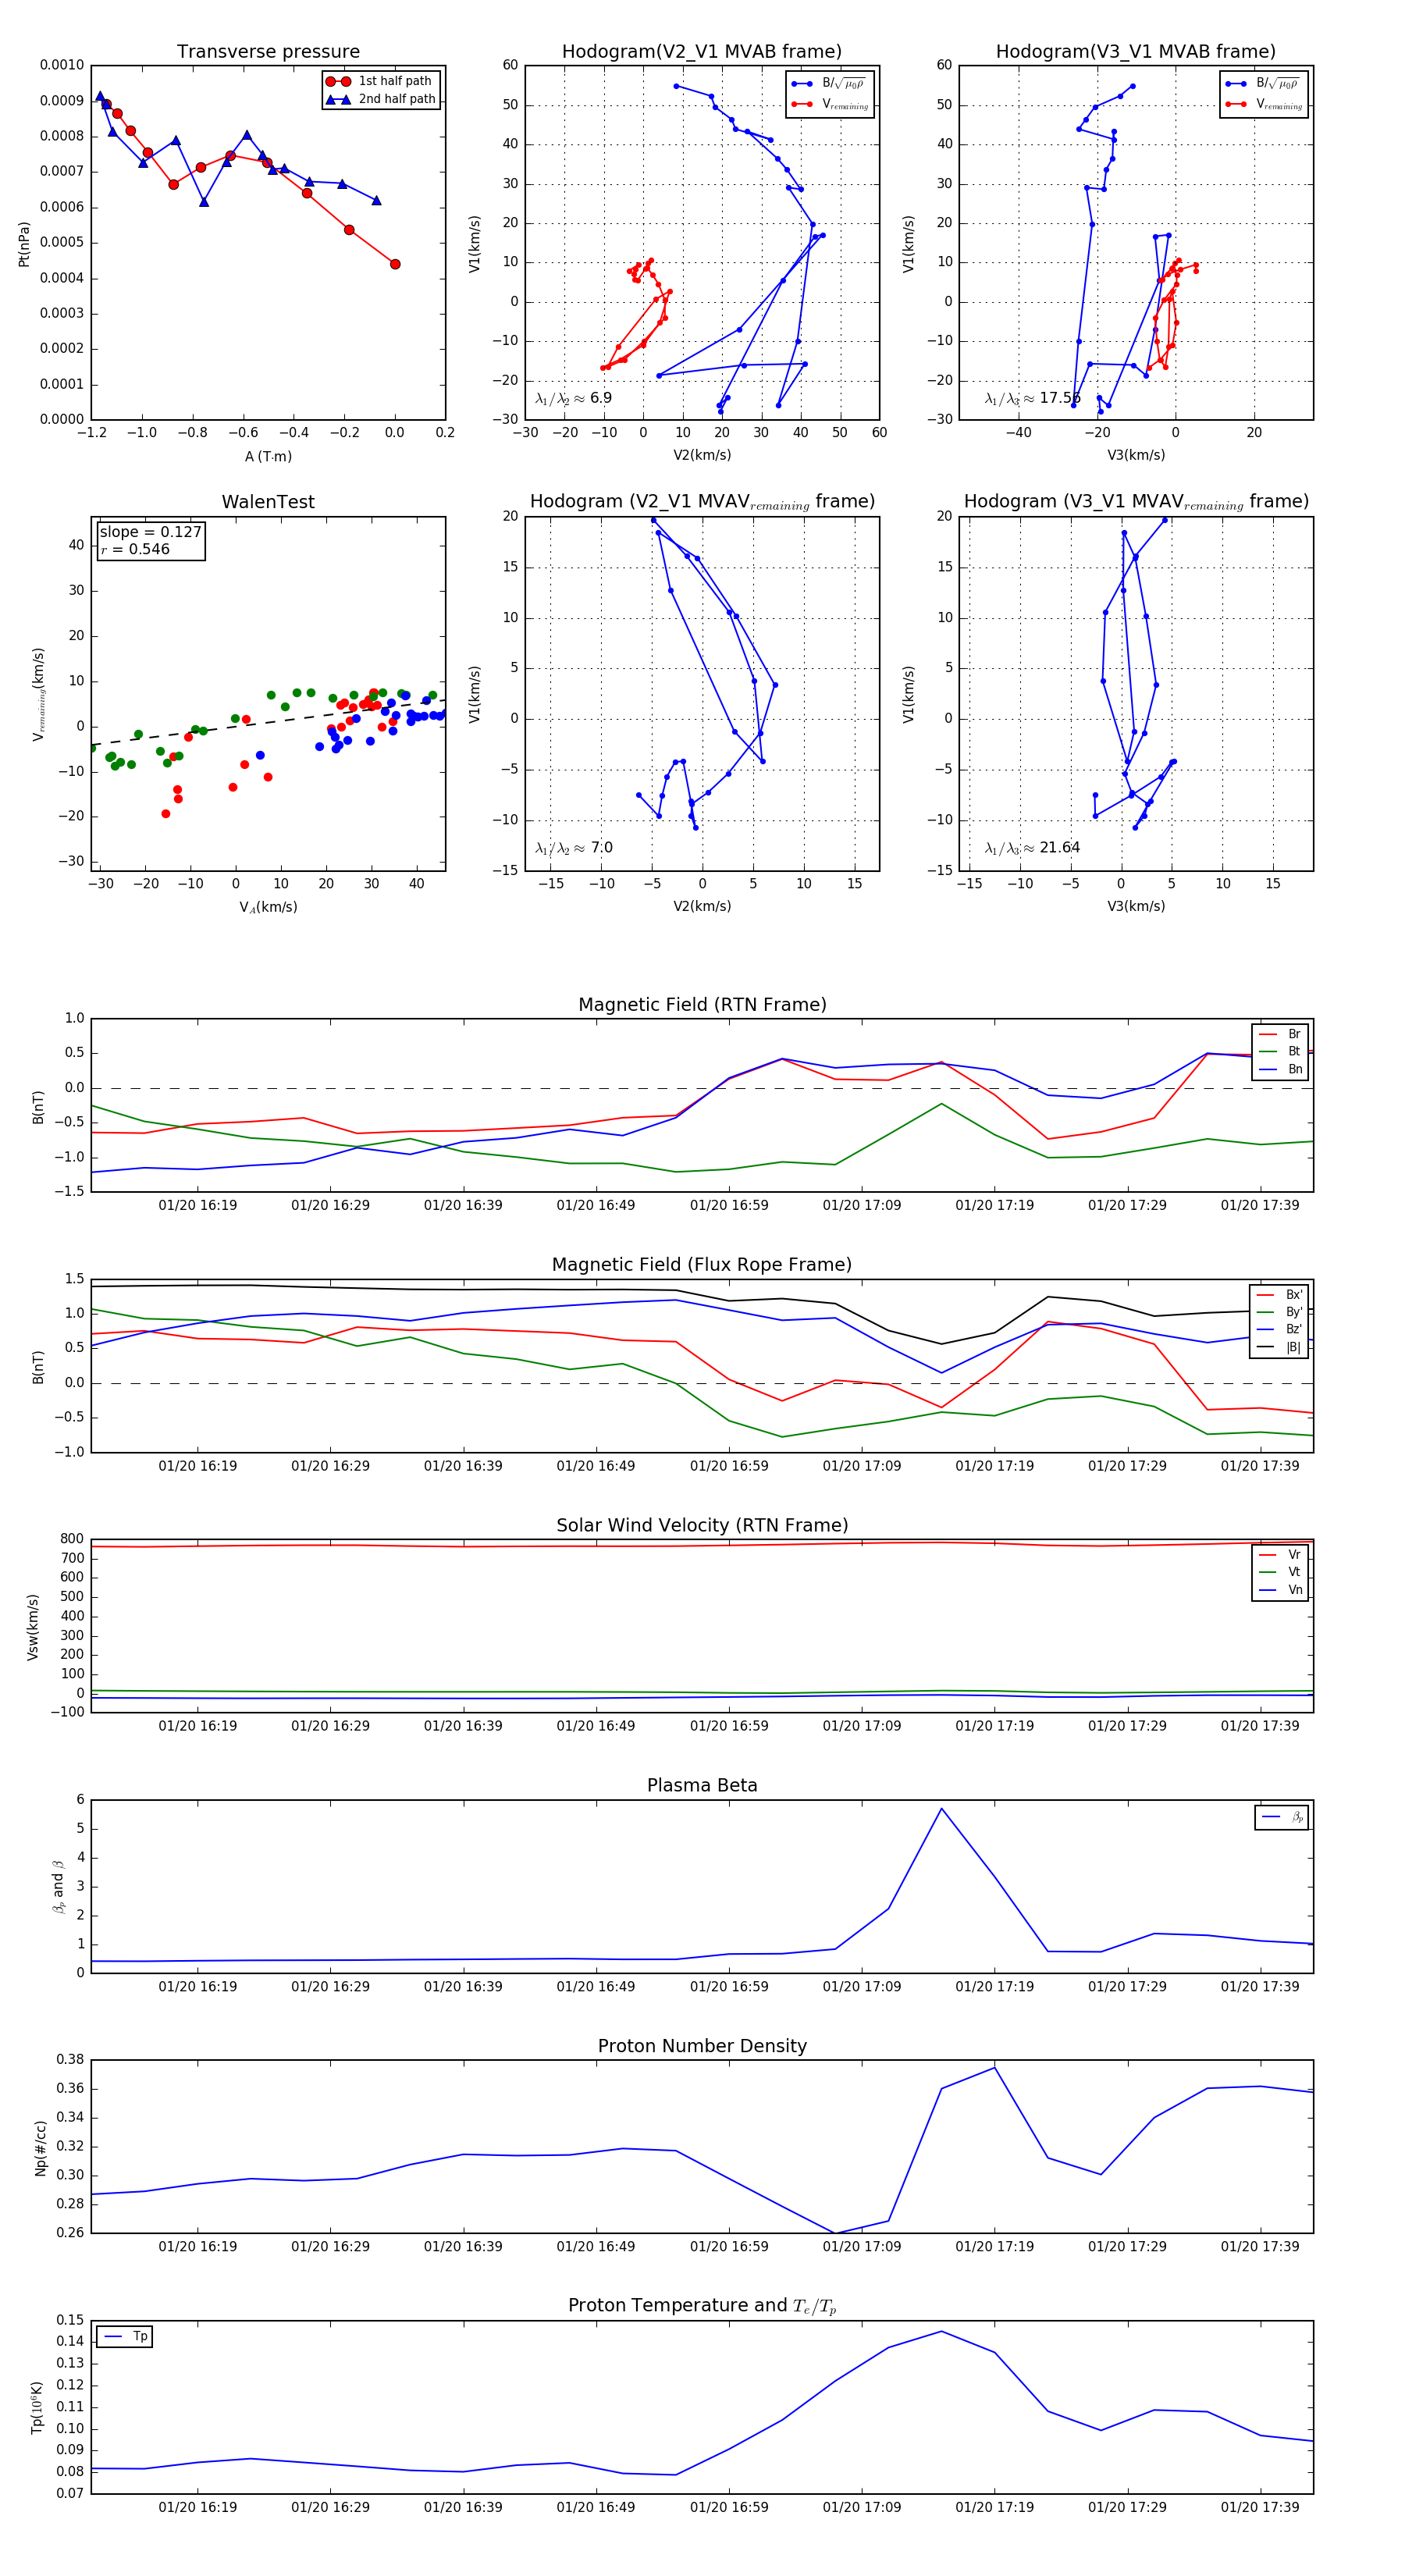
Task: Click the "Plasma Beta" plot title
Action: (x=702, y=1786)
